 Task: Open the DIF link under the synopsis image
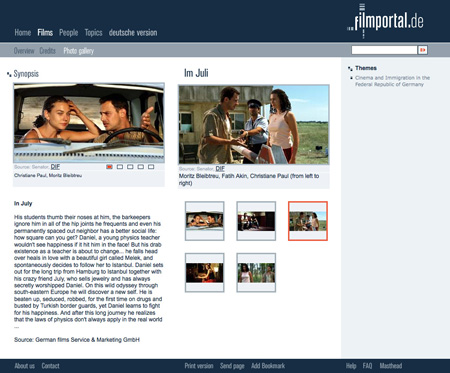(x=55, y=167)
